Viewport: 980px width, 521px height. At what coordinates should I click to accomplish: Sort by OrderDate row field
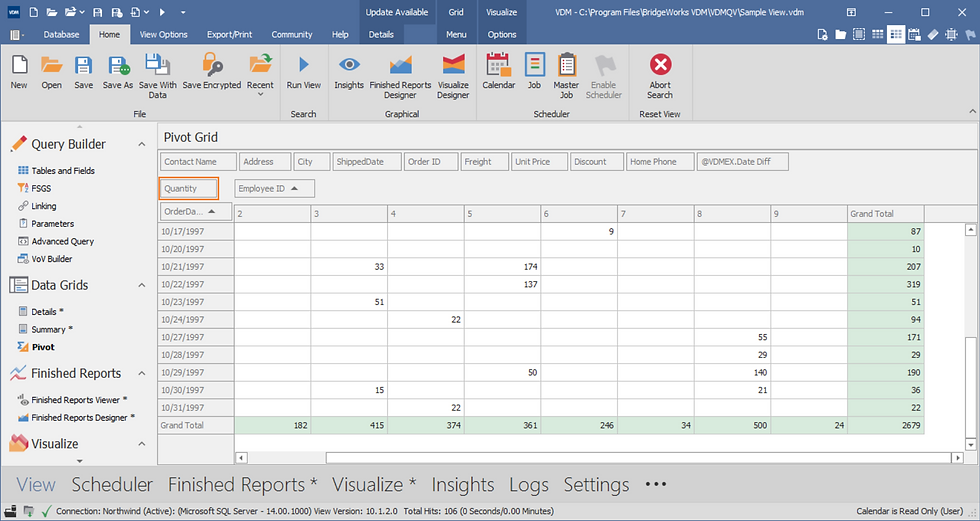pyautogui.click(x=196, y=212)
